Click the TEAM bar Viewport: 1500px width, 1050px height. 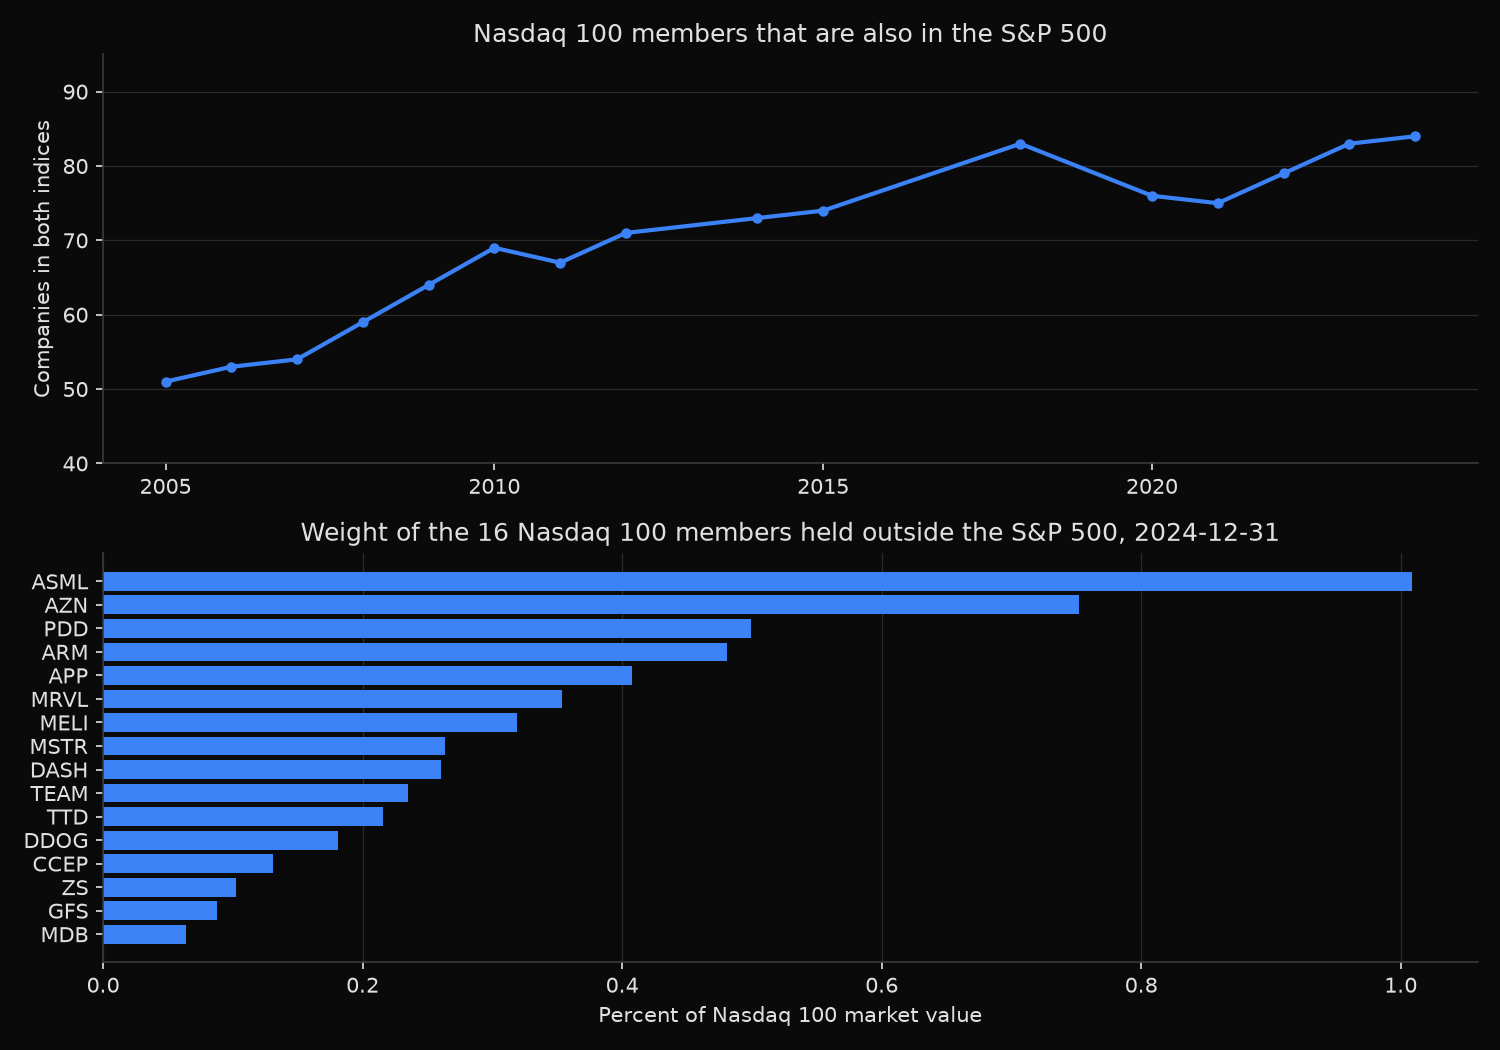pos(255,793)
